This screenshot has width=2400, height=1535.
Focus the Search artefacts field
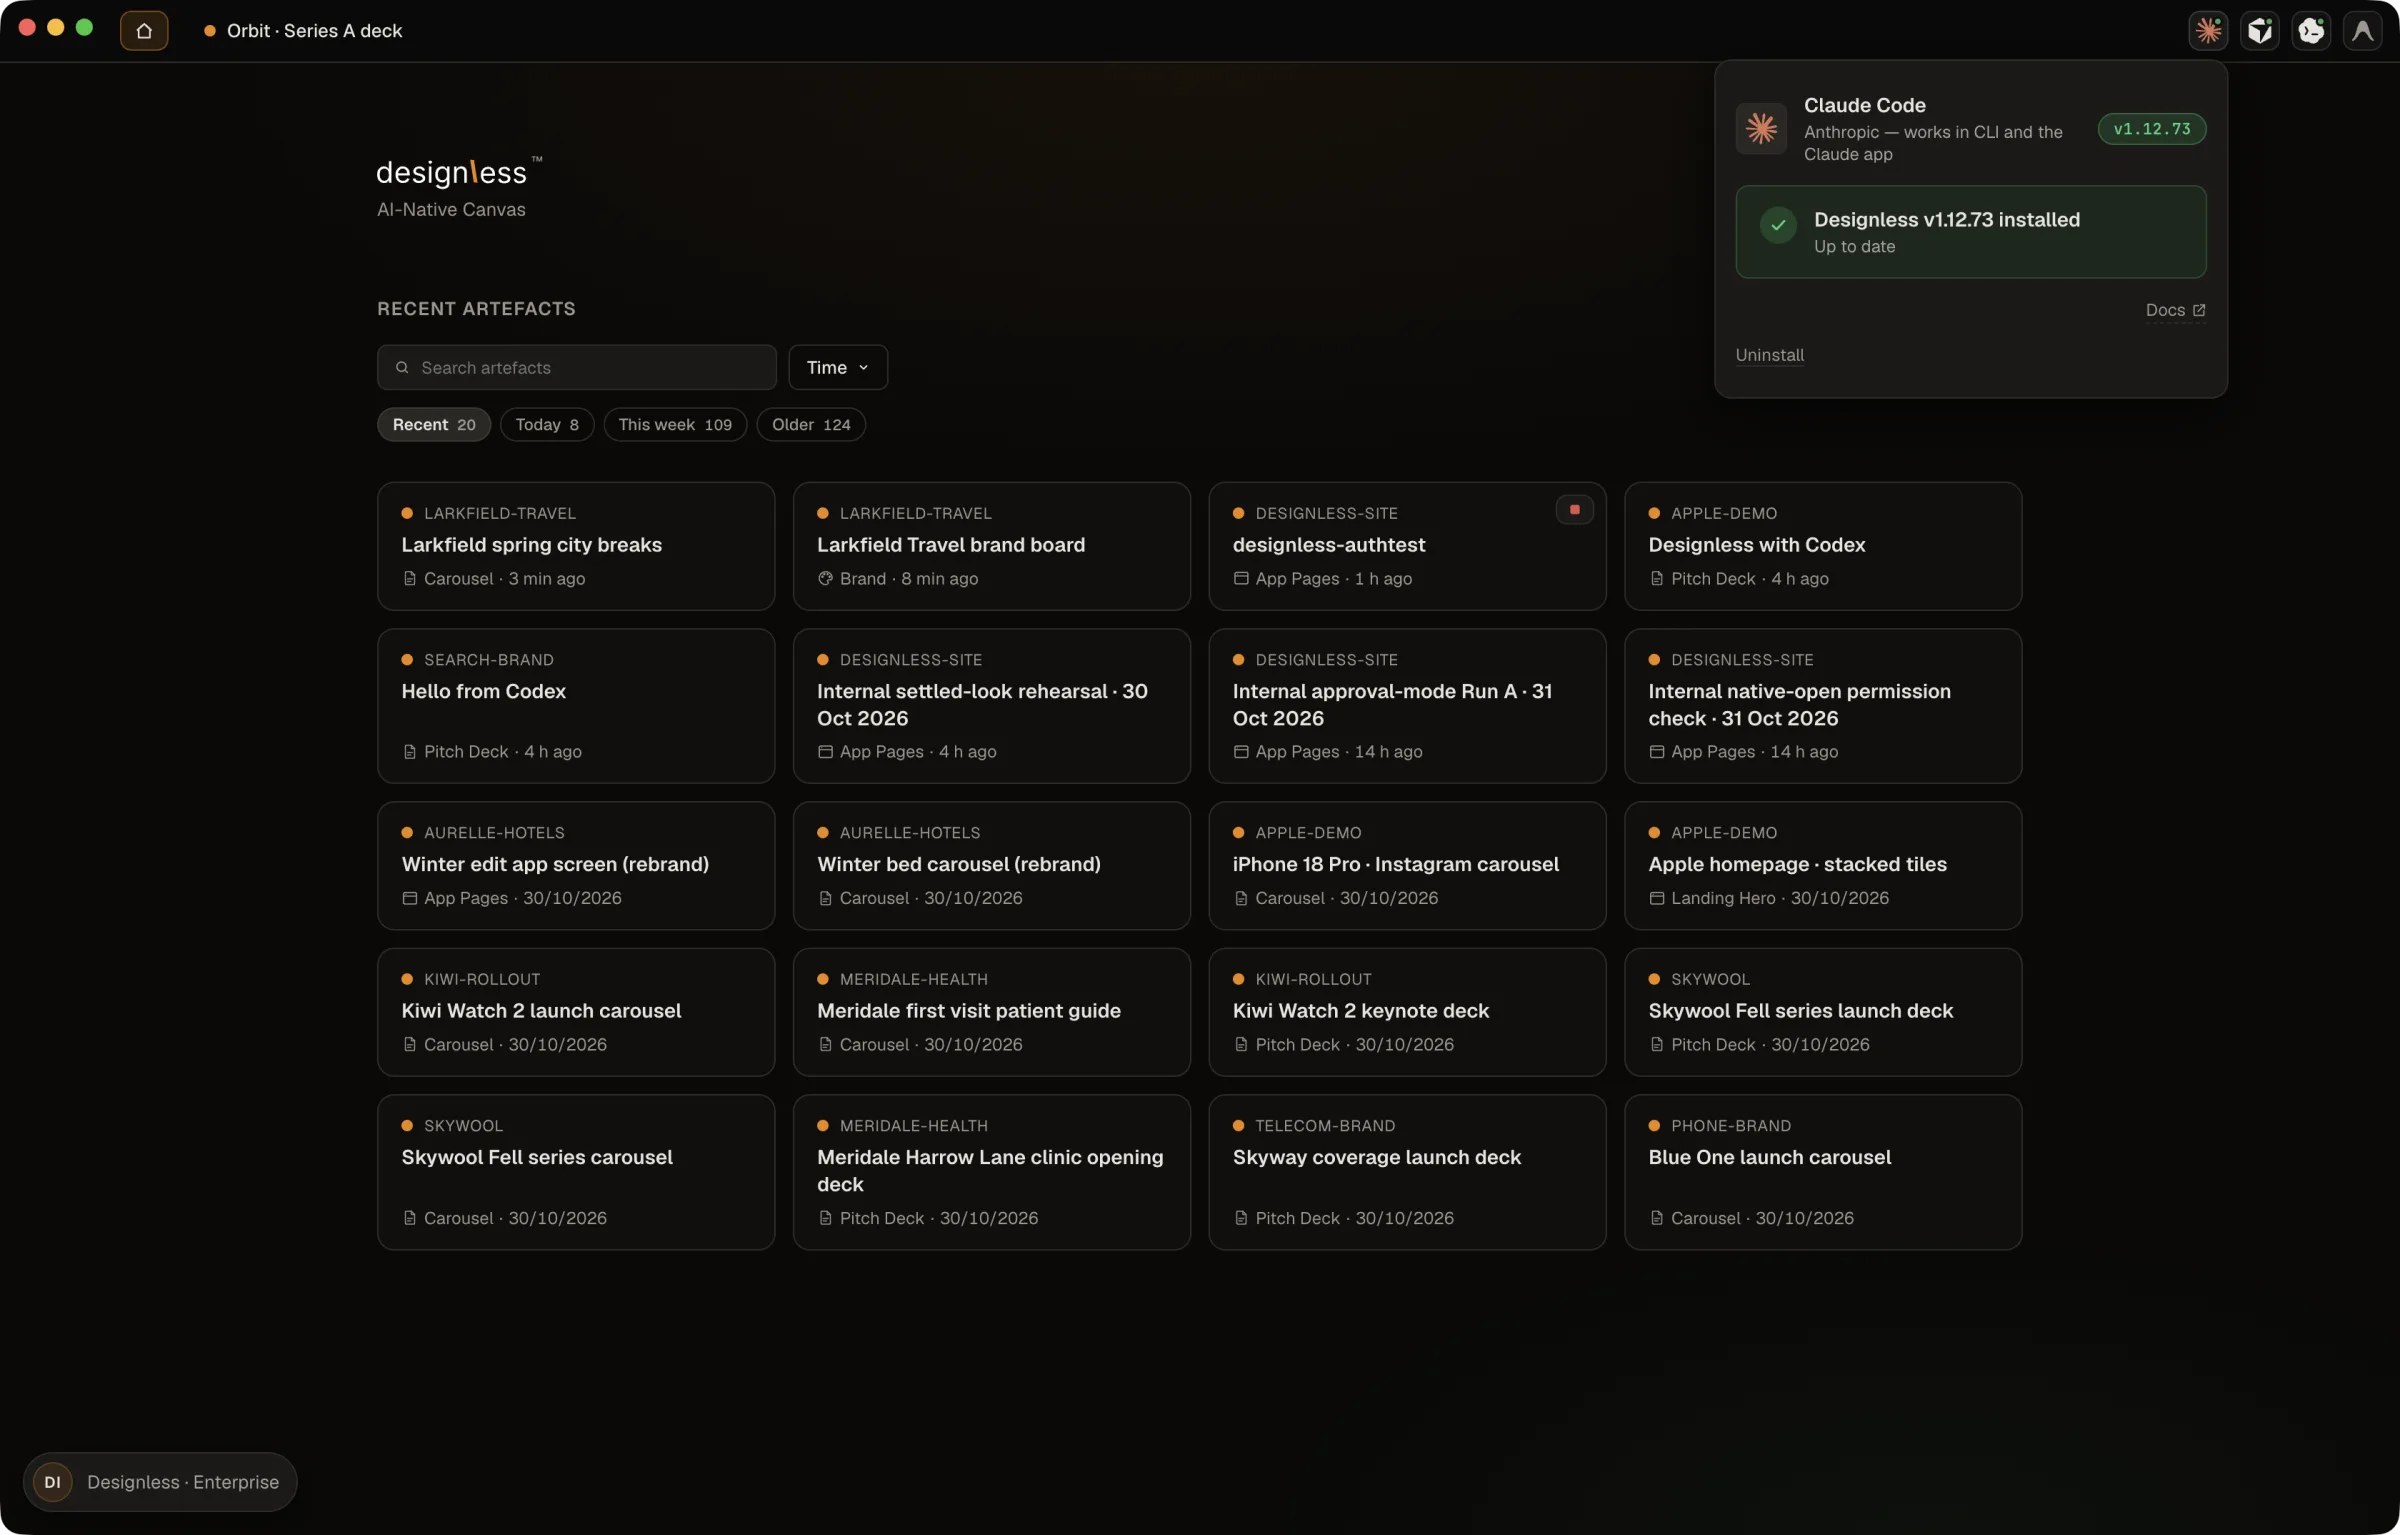coord(577,368)
